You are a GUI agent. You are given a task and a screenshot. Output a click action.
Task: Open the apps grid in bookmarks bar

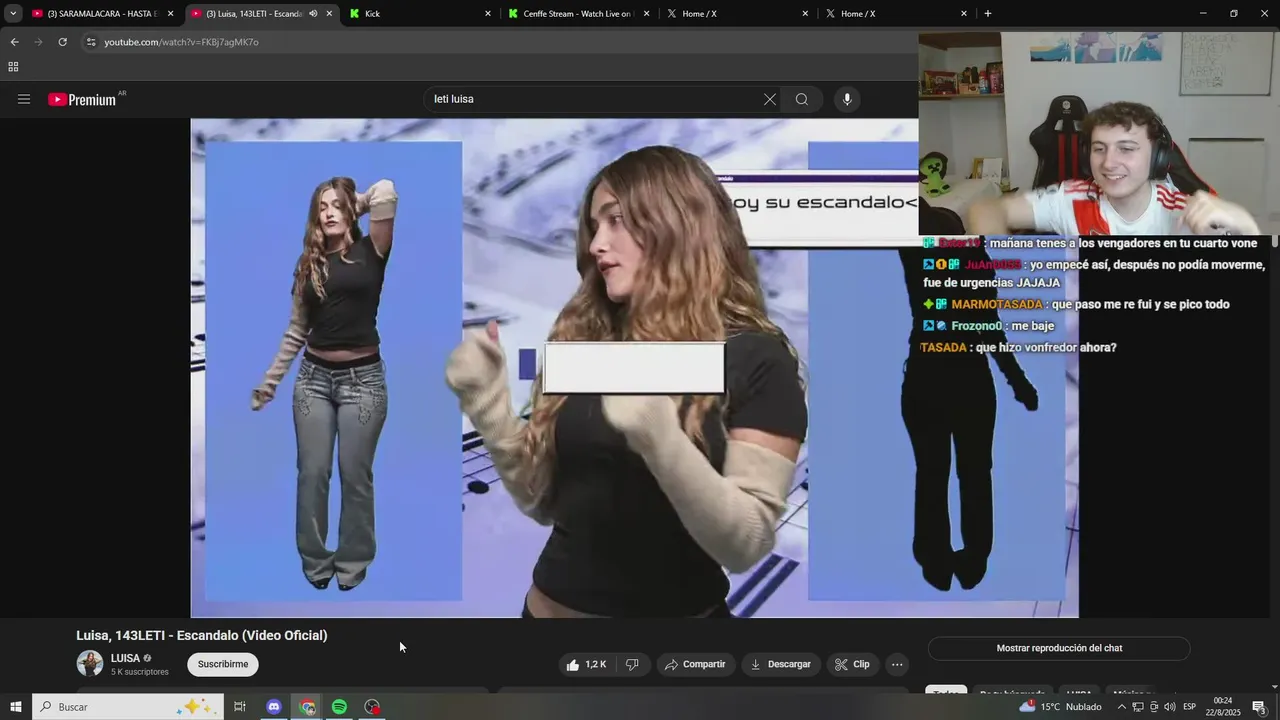(x=13, y=67)
